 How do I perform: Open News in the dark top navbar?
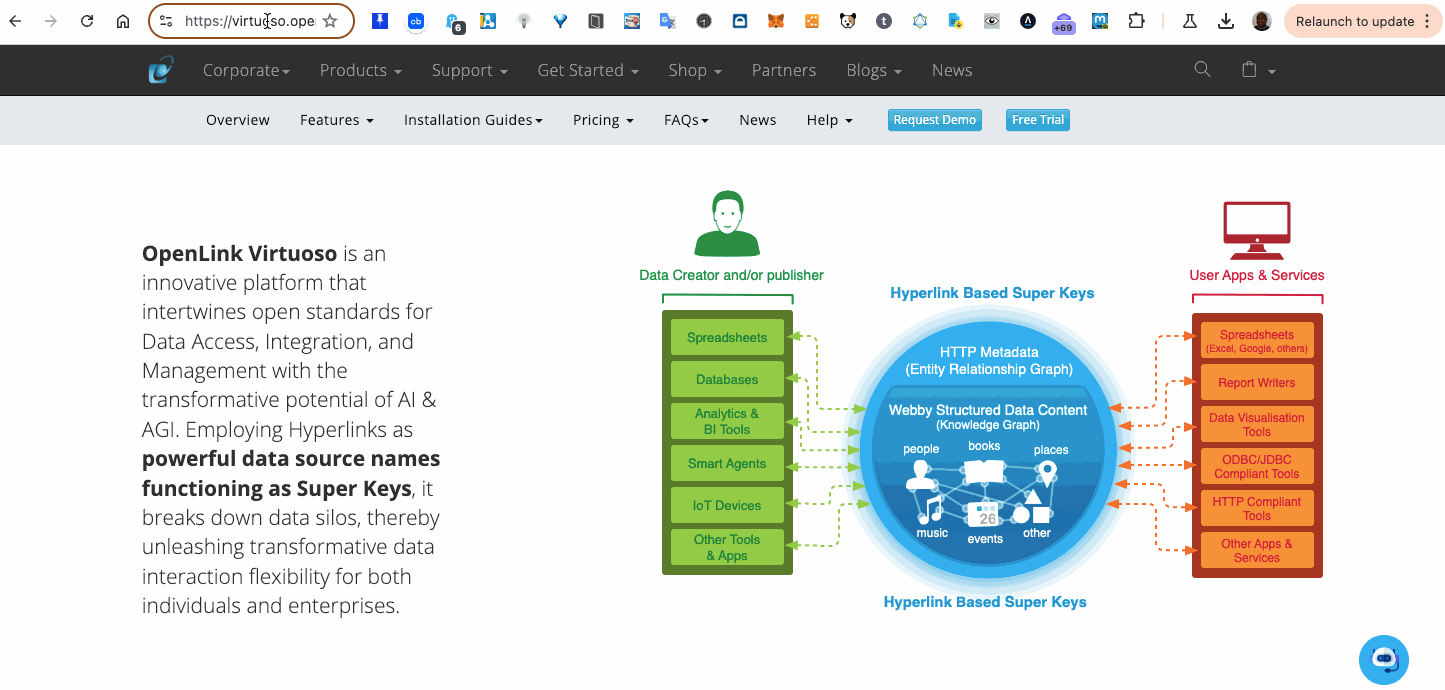coord(952,70)
